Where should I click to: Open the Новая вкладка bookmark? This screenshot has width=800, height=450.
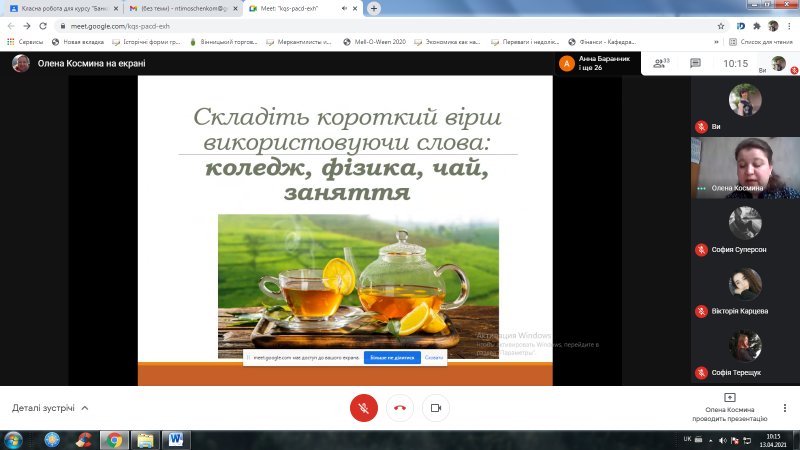pyautogui.click(x=78, y=42)
